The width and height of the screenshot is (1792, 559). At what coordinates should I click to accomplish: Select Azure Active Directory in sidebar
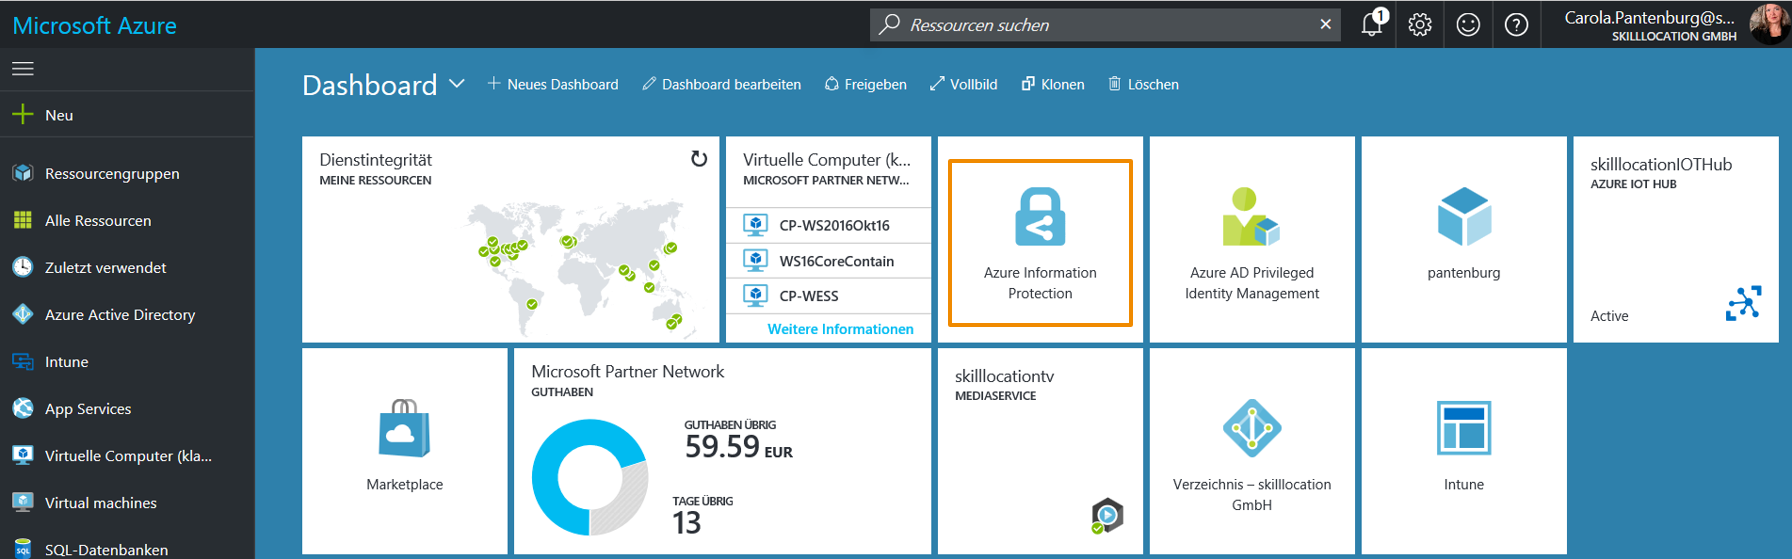pyautogui.click(x=119, y=314)
